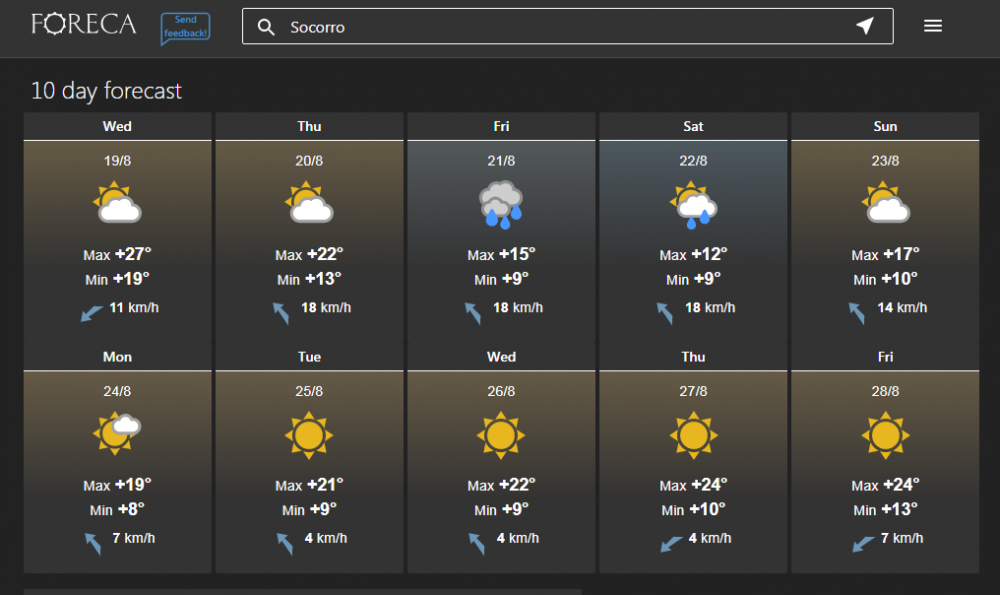Click the partly cloudy icon for Wed 19/8
This screenshot has height=595, width=1000.
(x=117, y=203)
